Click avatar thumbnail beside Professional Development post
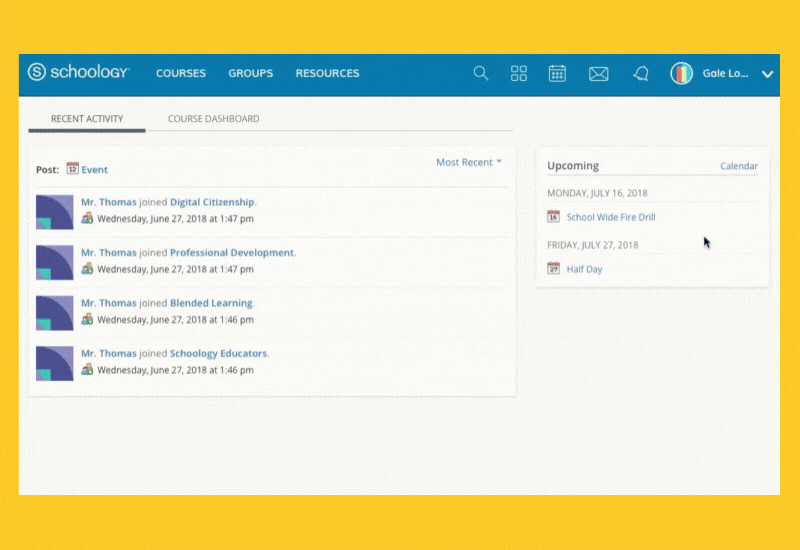Viewport: 800px width, 550px height. pos(55,262)
